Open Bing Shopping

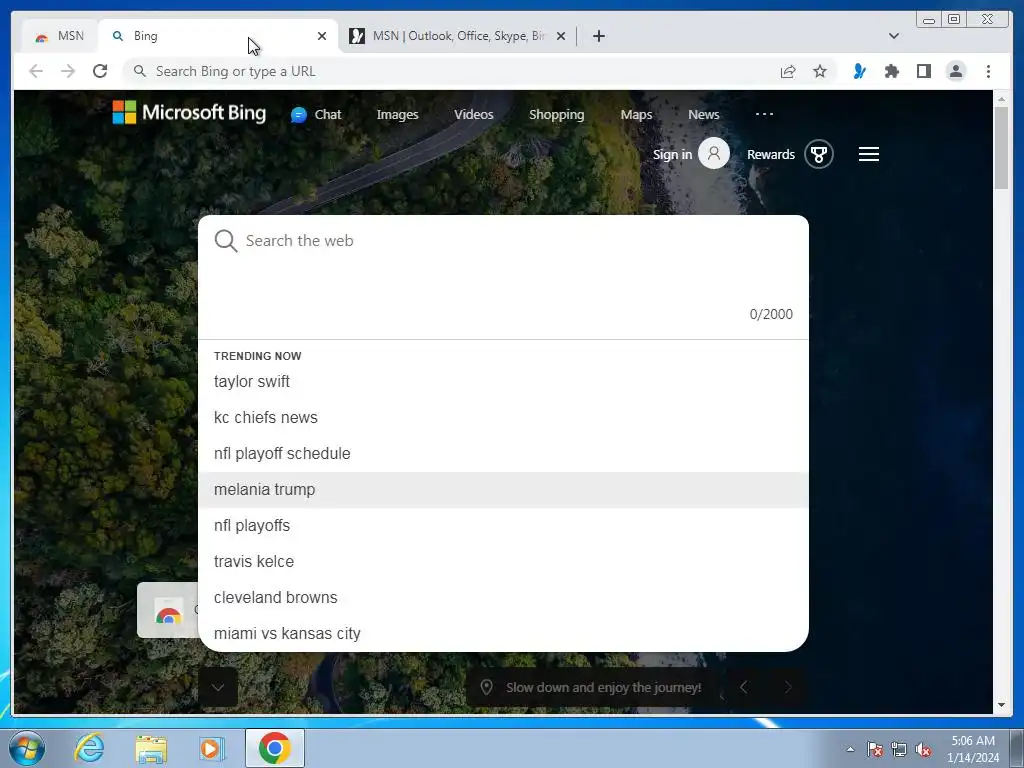pyautogui.click(x=556, y=114)
